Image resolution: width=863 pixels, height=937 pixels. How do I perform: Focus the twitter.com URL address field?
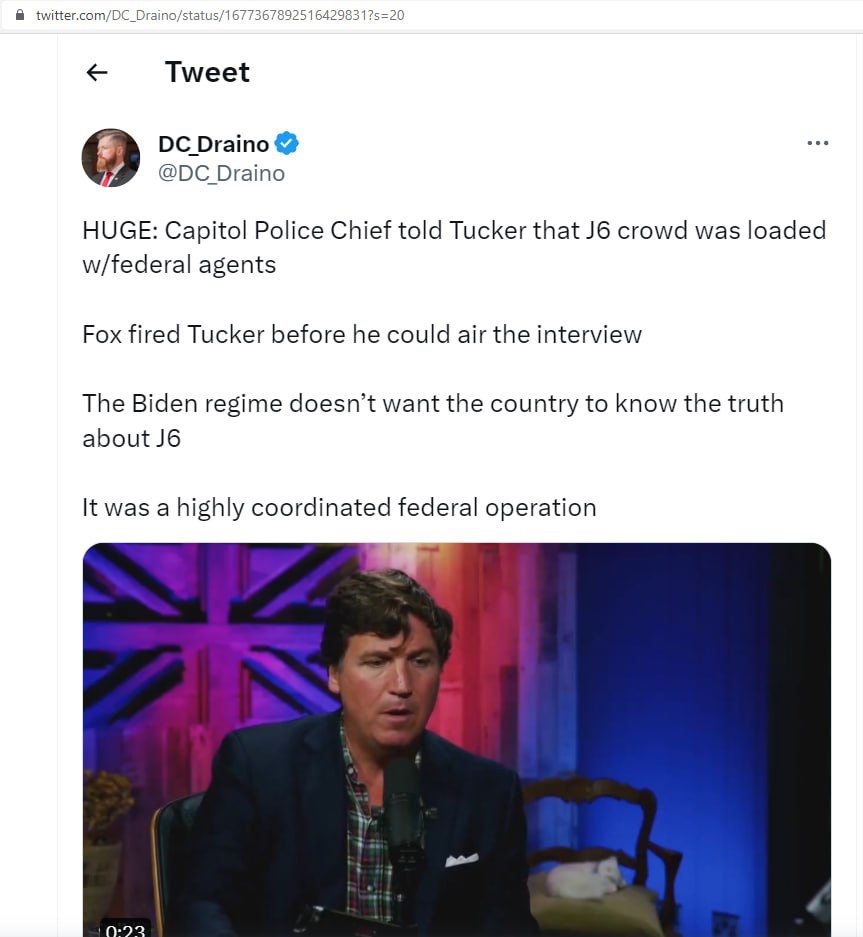pos(220,16)
